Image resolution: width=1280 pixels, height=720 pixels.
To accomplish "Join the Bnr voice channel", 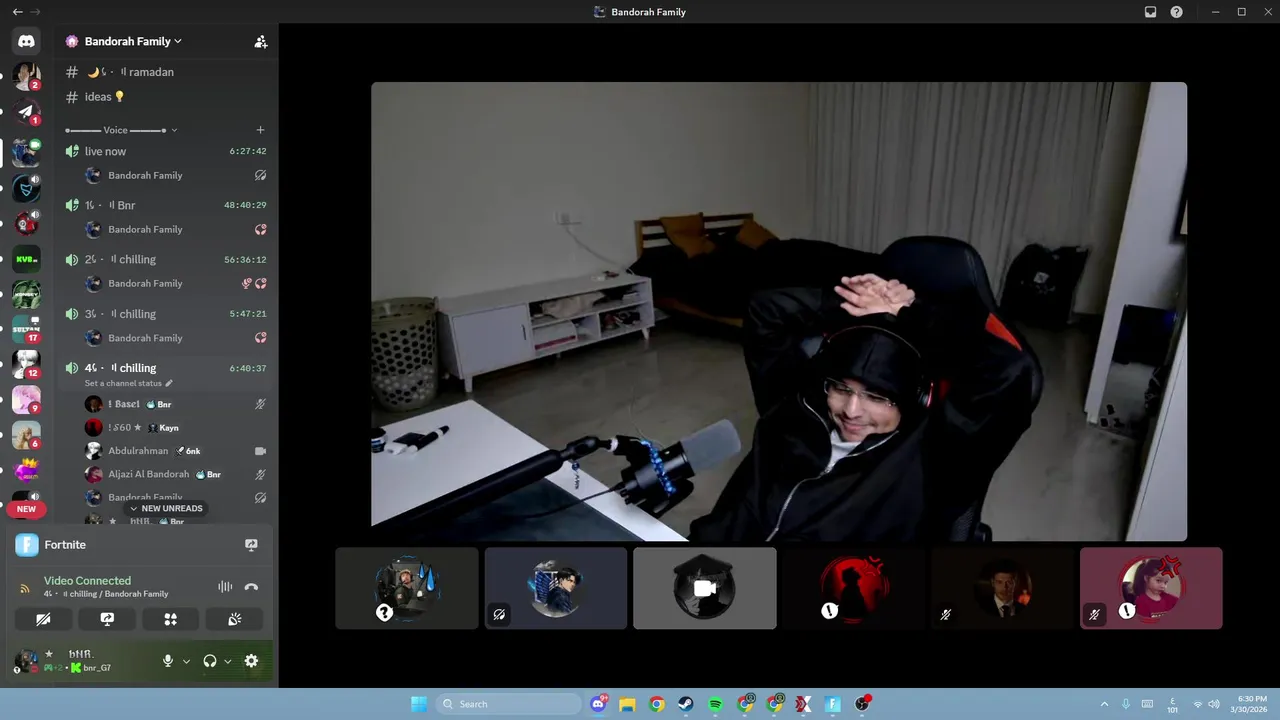I will tap(166, 205).
